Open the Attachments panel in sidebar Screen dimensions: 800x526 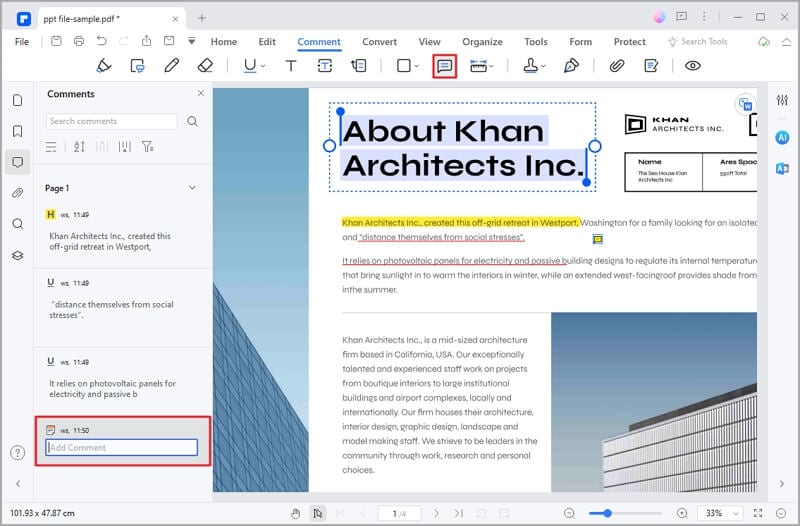click(17, 193)
